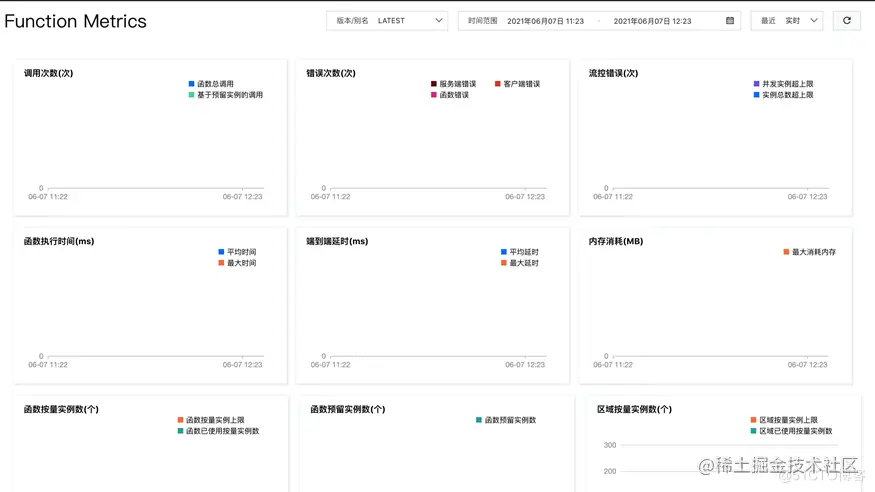Toggle 函数错误 legend item

(x=450, y=95)
